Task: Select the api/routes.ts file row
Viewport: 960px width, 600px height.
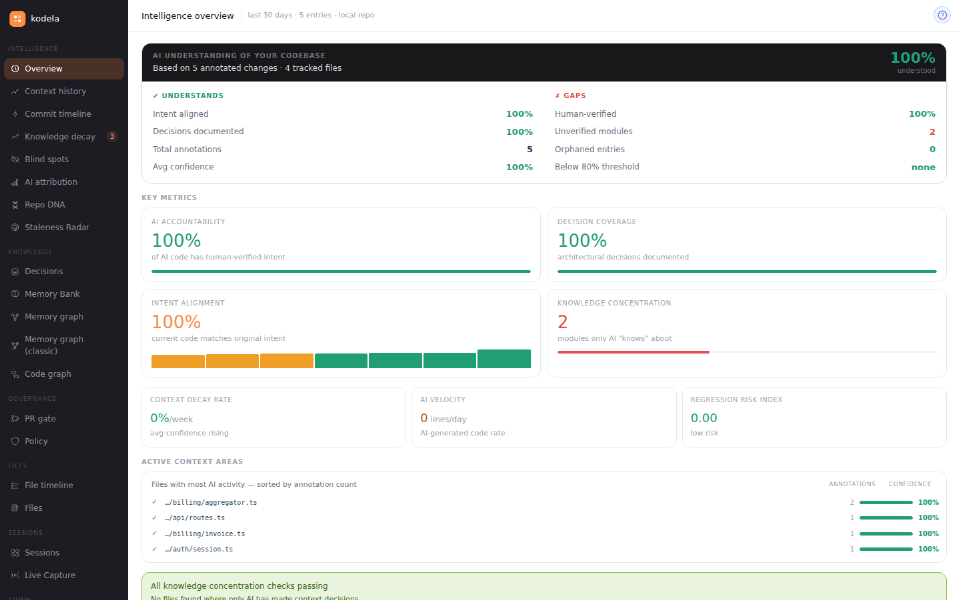Action: coord(544,517)
